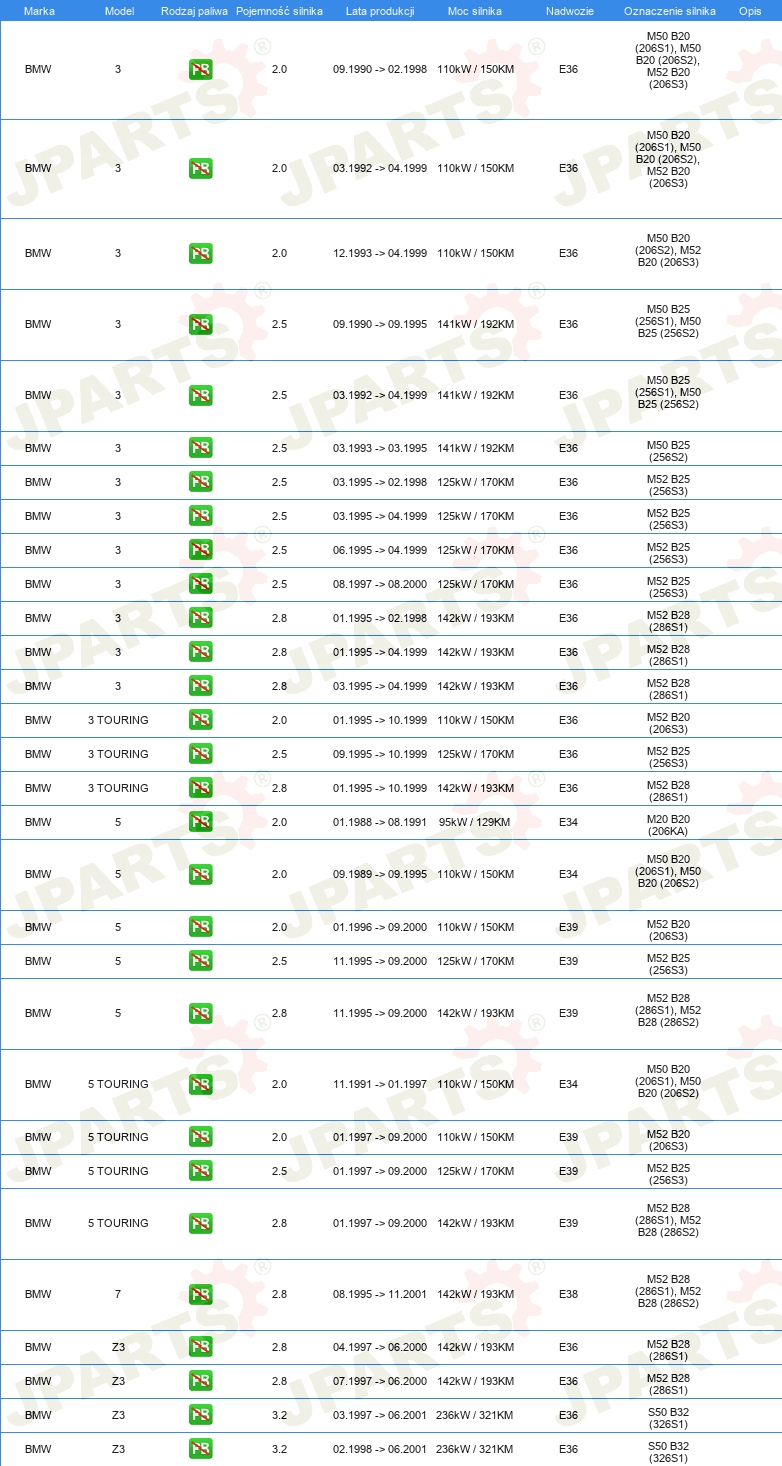The image size is (782, 1466).
Task: Click PB icon for 01.1995 -> 02.1998 row
Action: pos(200,618)
